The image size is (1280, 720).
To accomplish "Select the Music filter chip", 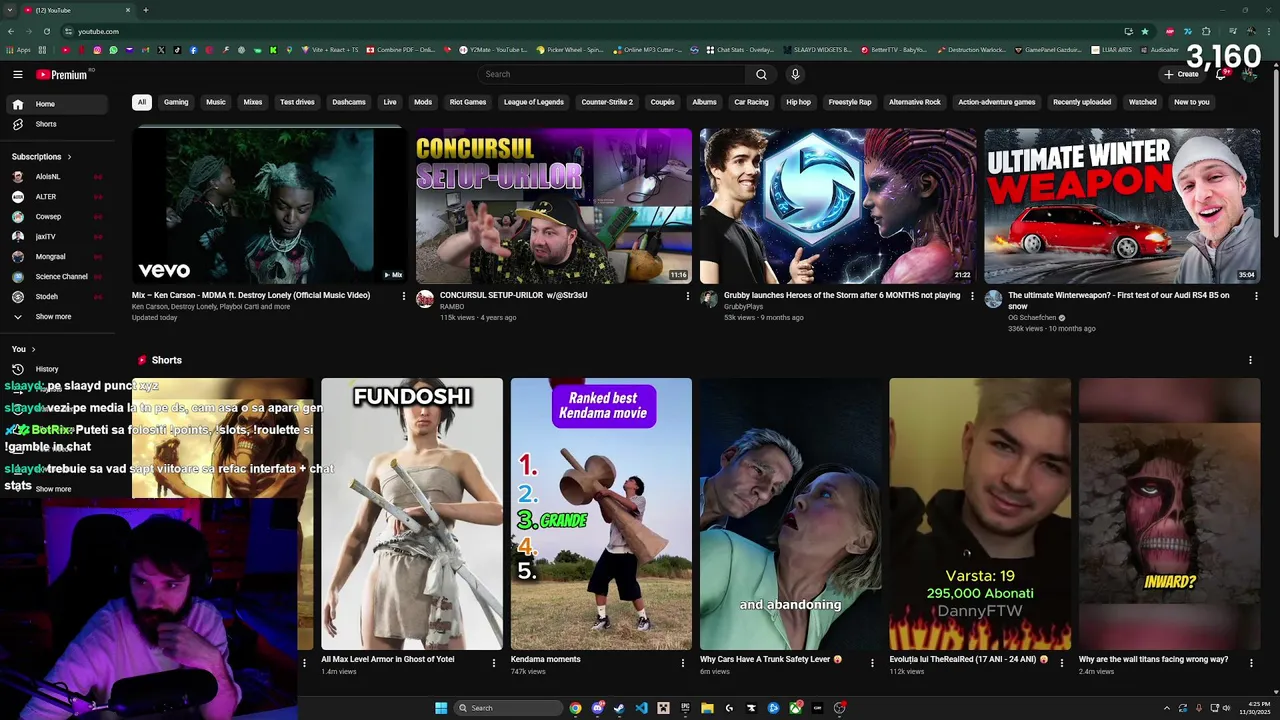I will point(216,102).
